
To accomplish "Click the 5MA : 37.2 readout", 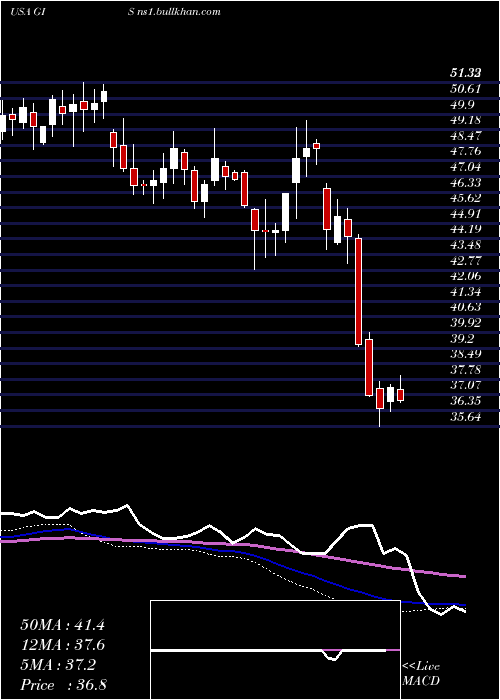I will coord(58,665).
